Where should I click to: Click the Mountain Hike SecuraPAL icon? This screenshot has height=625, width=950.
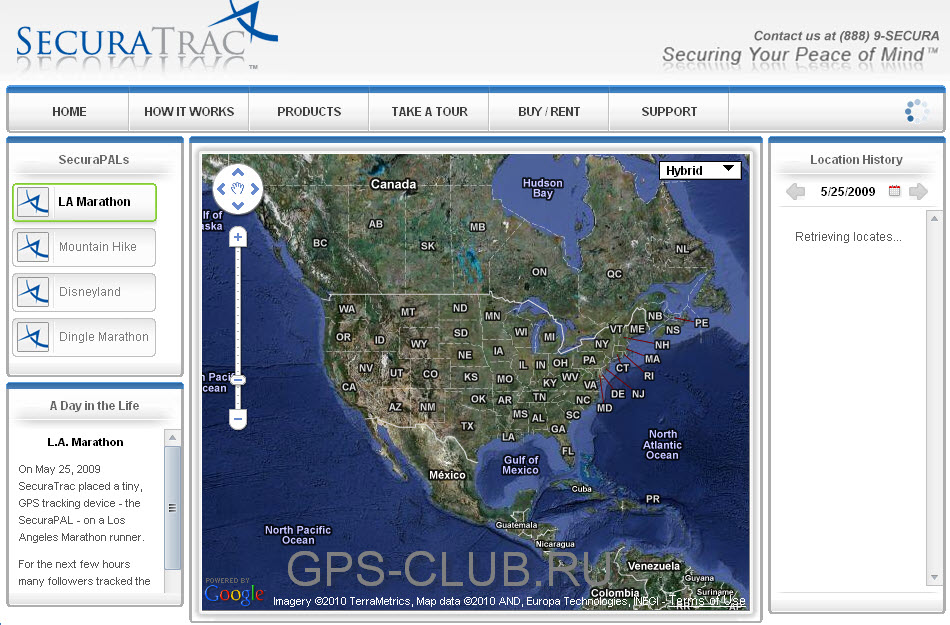[33, 247]
